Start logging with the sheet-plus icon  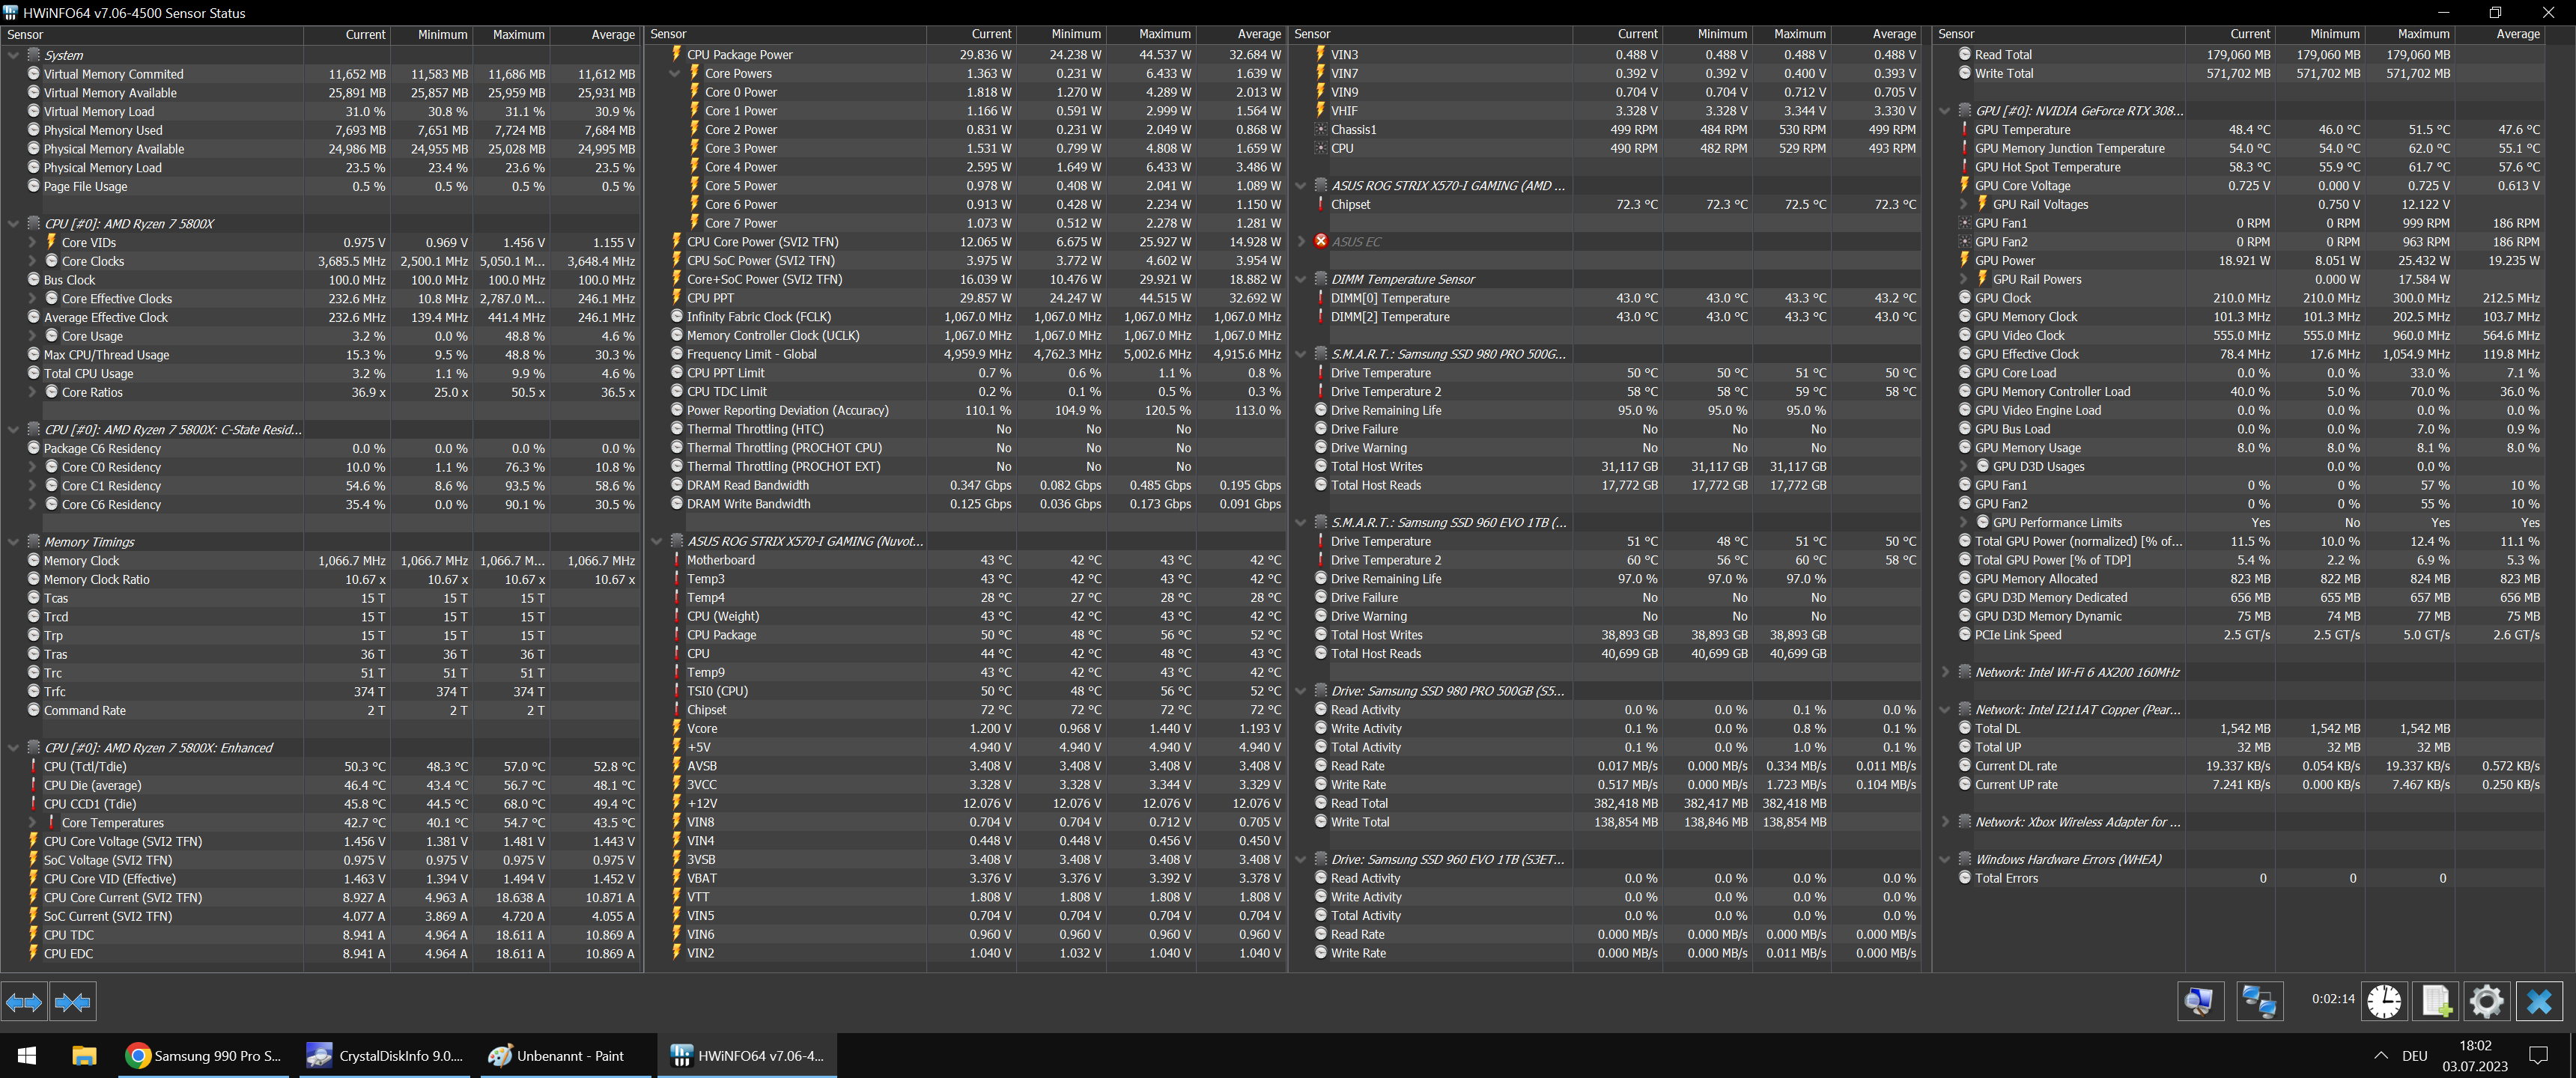click(x=2436, y=1001)
